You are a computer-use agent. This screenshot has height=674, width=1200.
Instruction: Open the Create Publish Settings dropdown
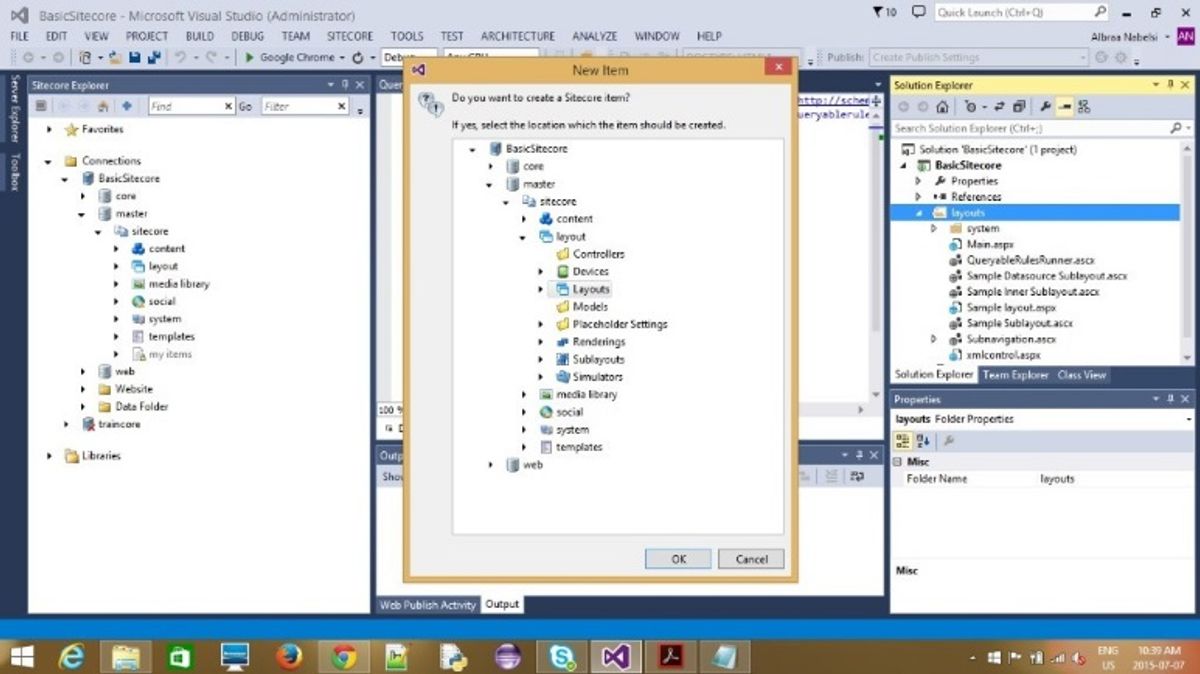click(1082, 58)
